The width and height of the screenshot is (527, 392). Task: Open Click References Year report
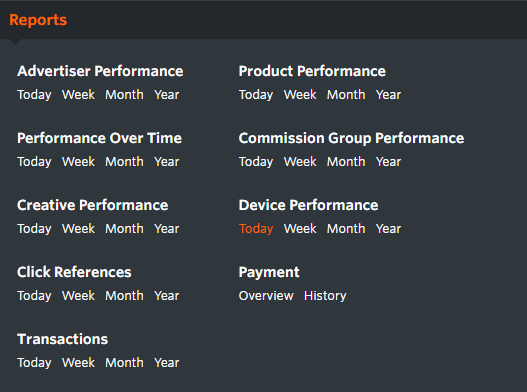(167, 296)
